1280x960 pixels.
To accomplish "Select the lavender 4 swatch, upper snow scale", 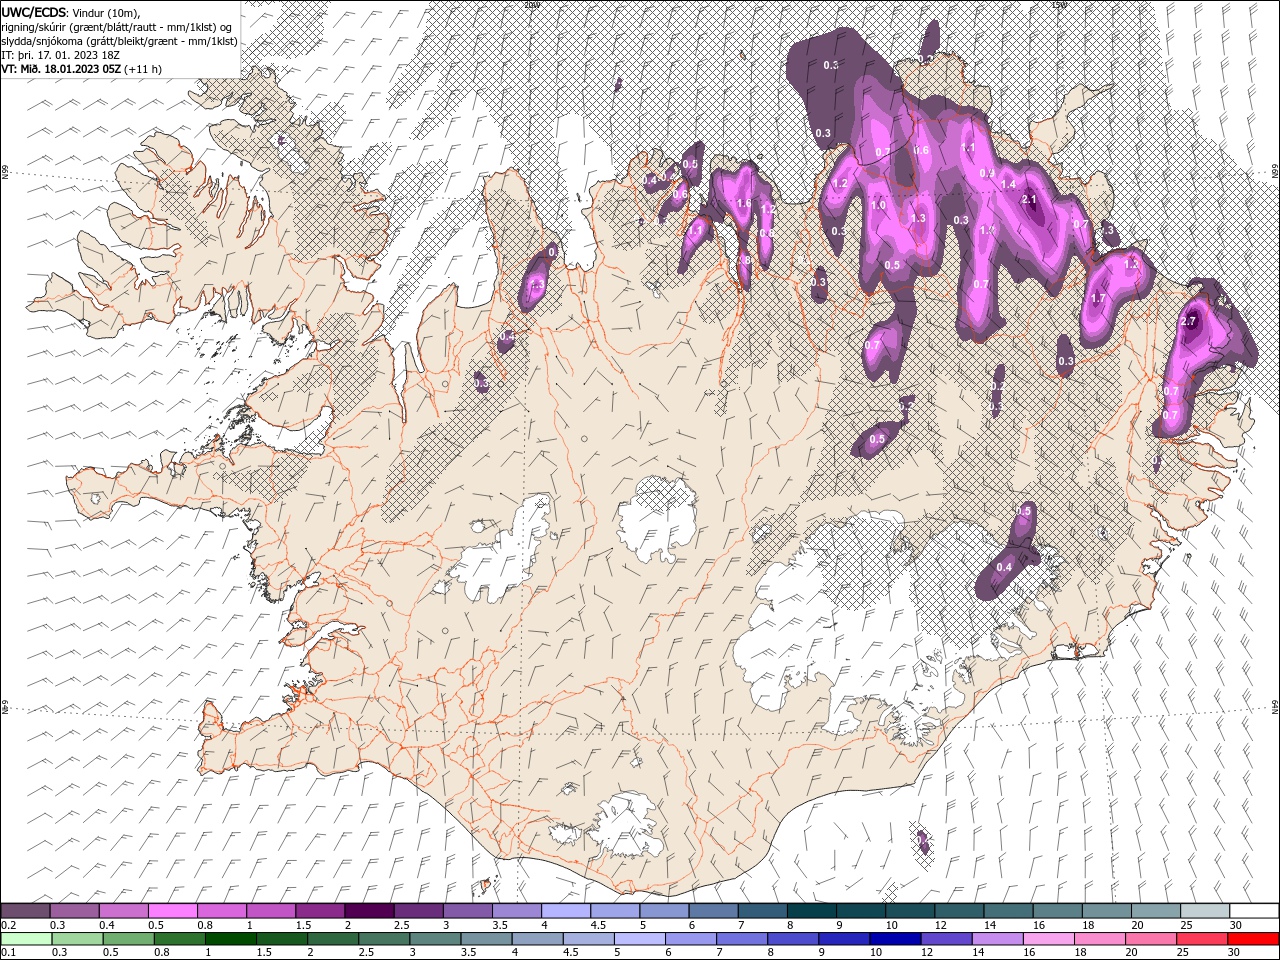I will coord(566,911).
